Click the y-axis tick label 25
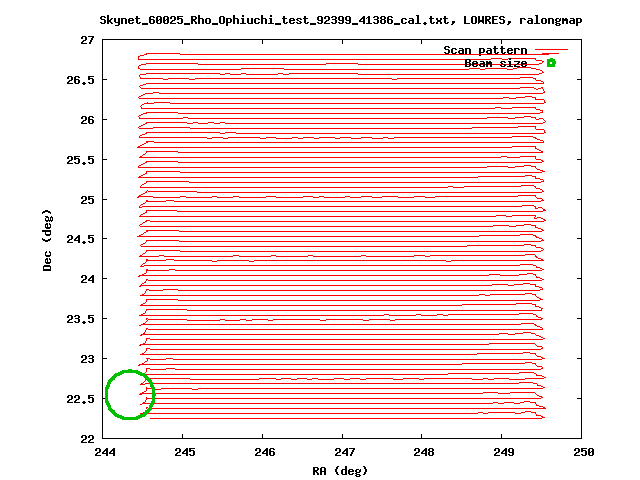 pyautogui.click(x=87, y=200)
